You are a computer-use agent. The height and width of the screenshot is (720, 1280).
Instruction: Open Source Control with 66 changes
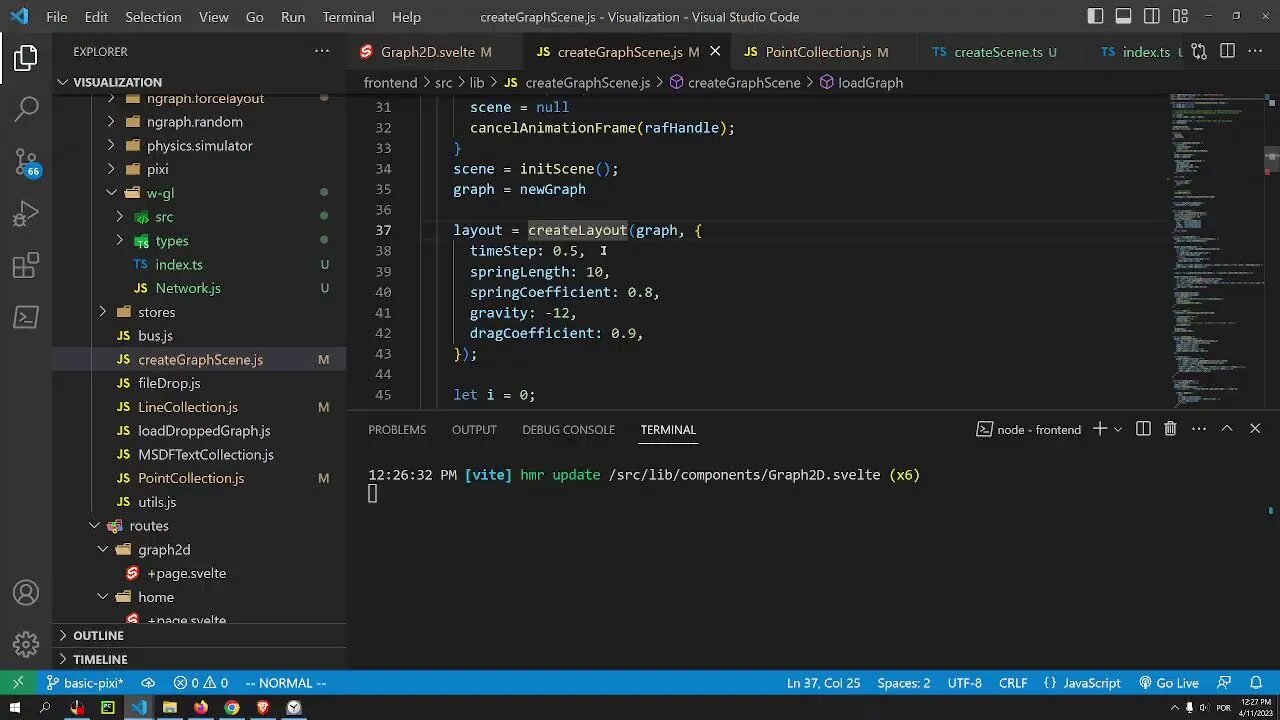click(x=26, y=161)
